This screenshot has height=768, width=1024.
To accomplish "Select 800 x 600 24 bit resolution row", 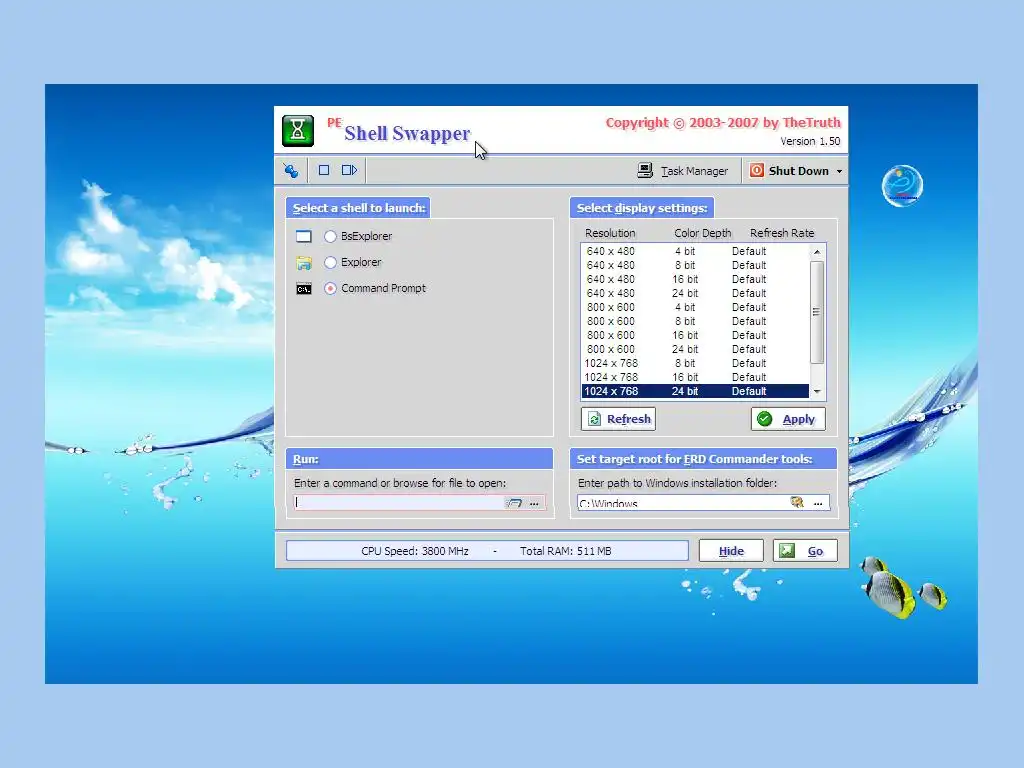I will [x=695, y=349].
